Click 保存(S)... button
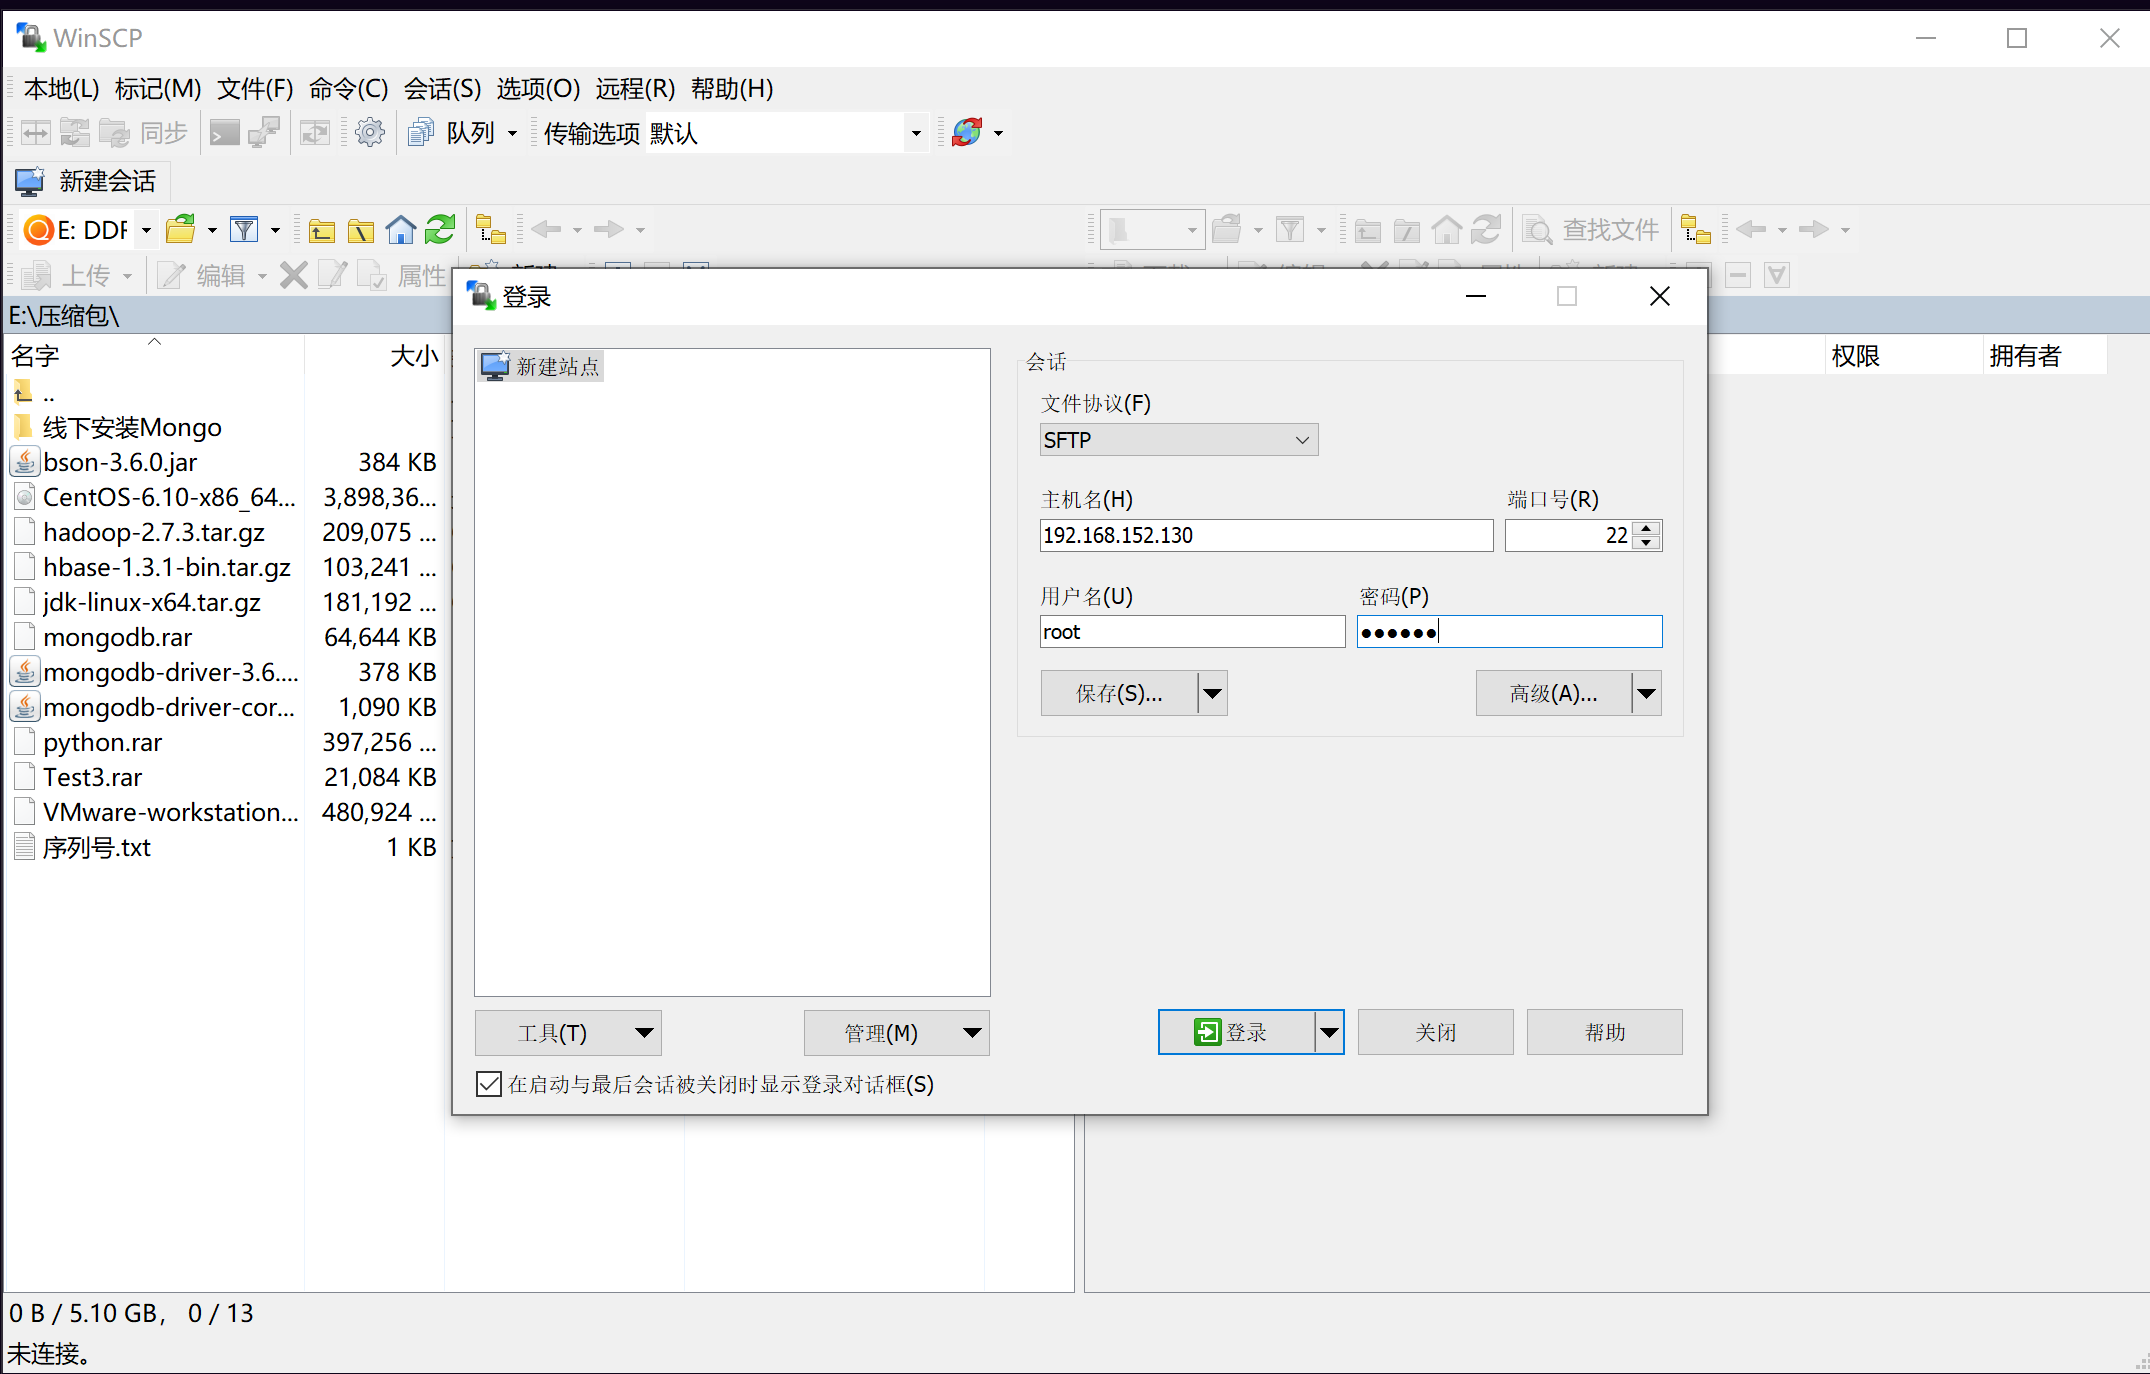This screenshot has height=1374, width=2150. pos(1119,693)
